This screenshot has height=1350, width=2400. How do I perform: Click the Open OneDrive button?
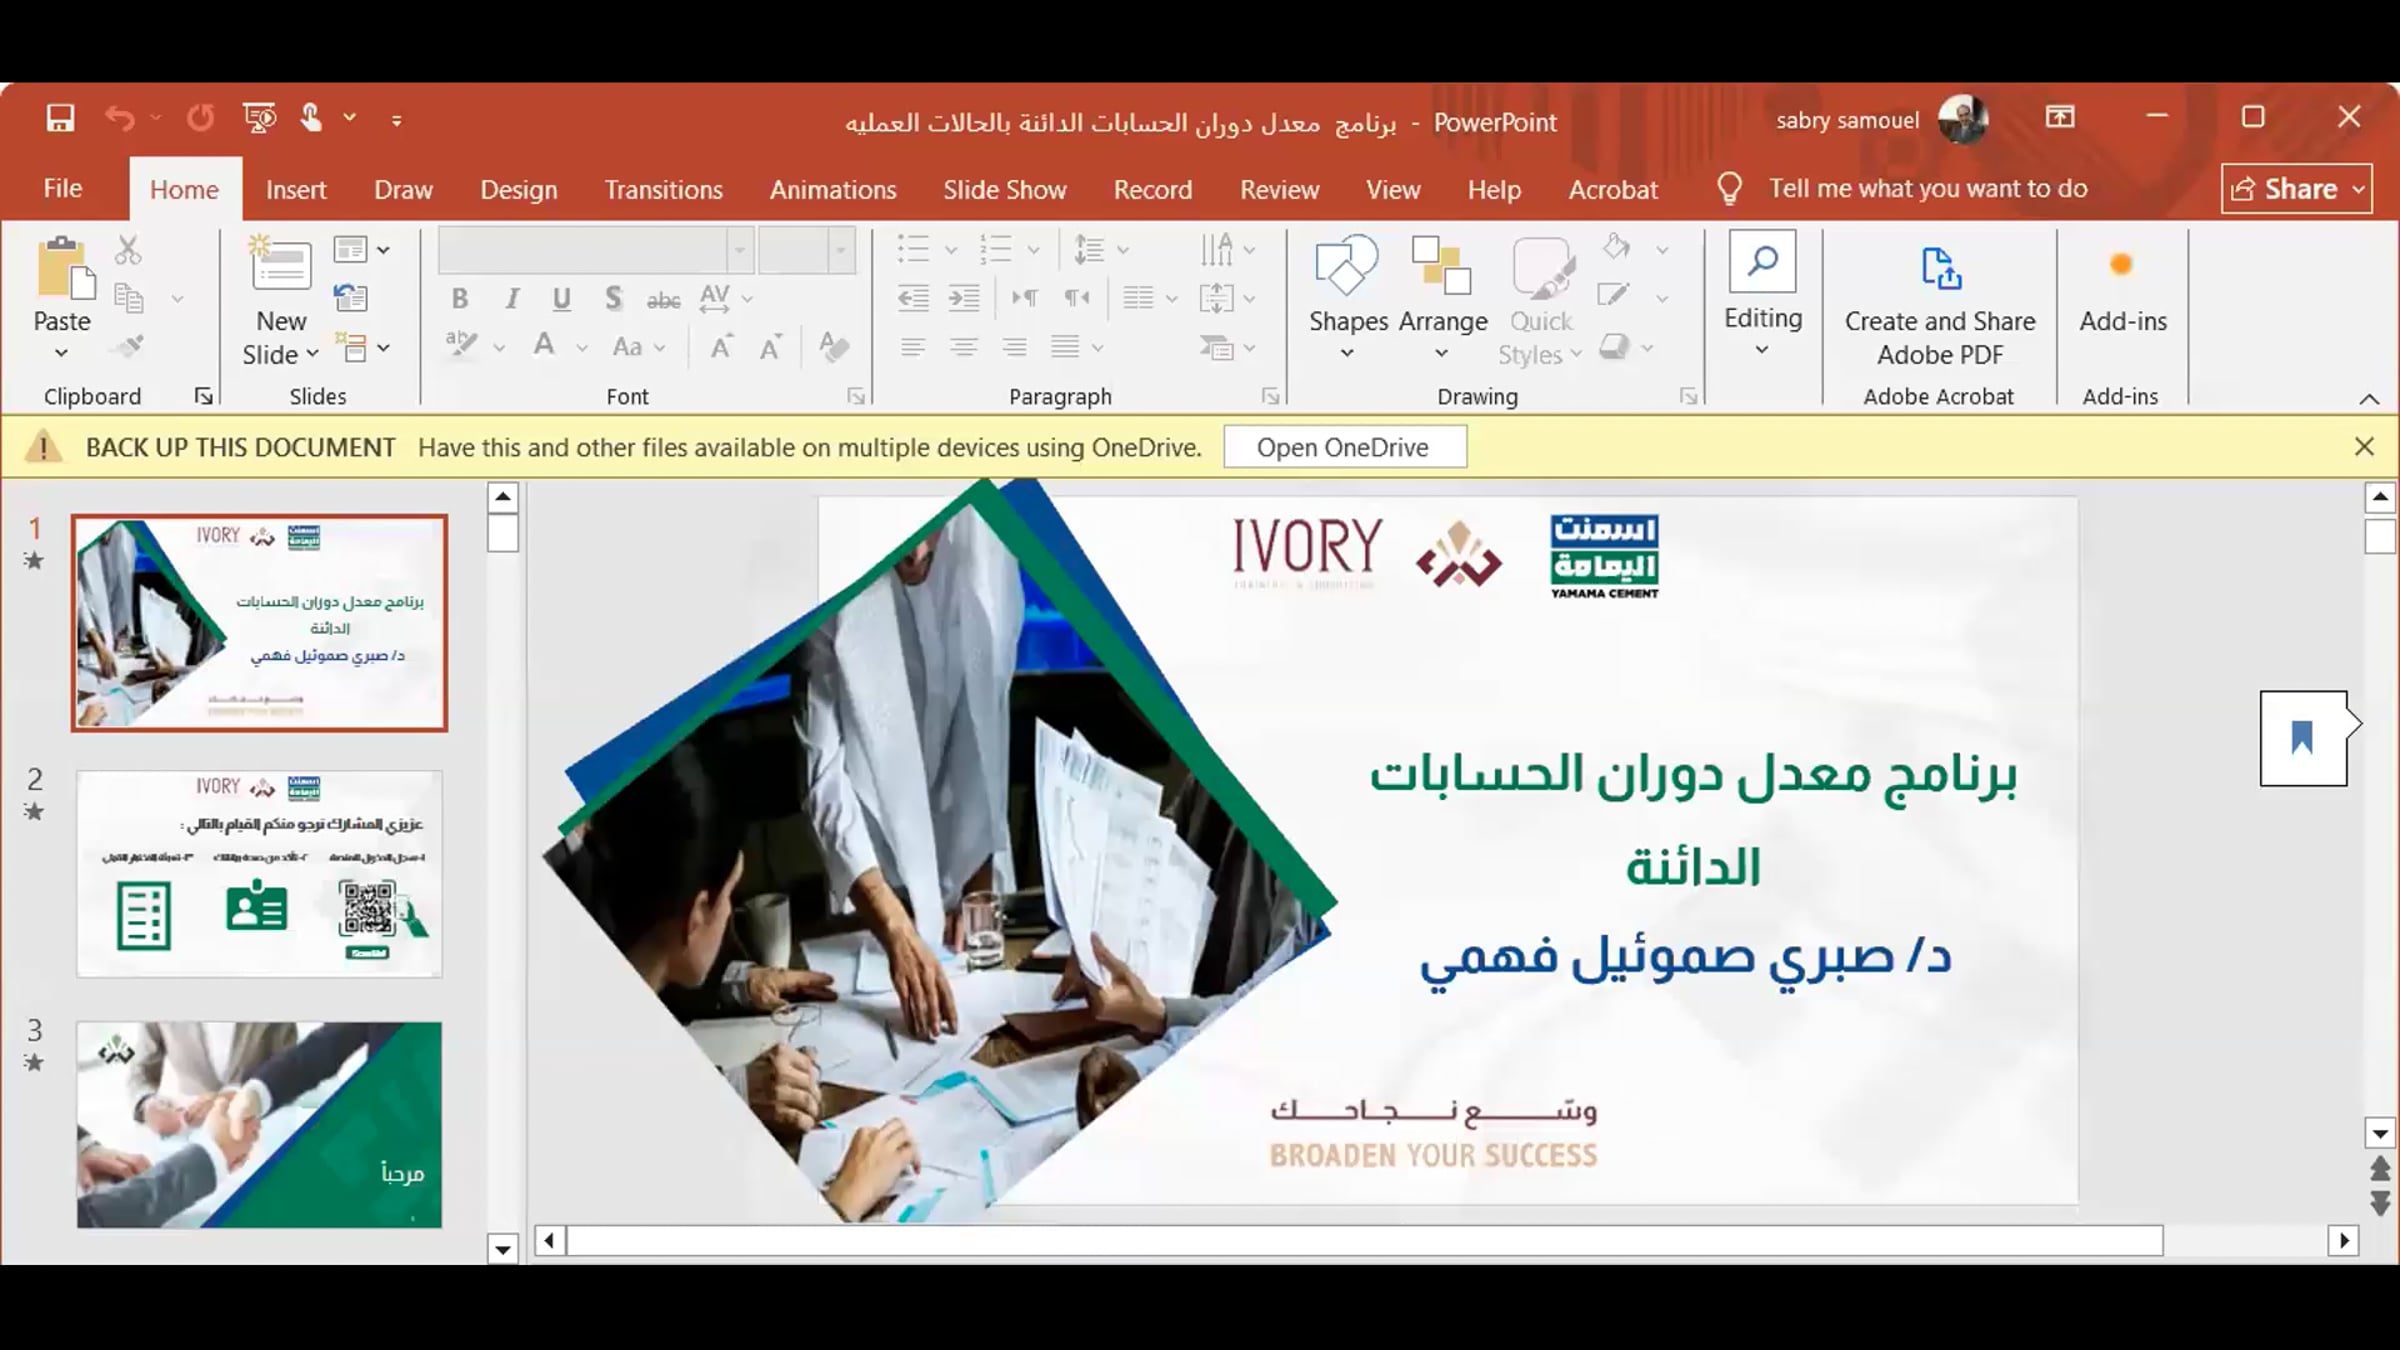[x=1343, y=447]
